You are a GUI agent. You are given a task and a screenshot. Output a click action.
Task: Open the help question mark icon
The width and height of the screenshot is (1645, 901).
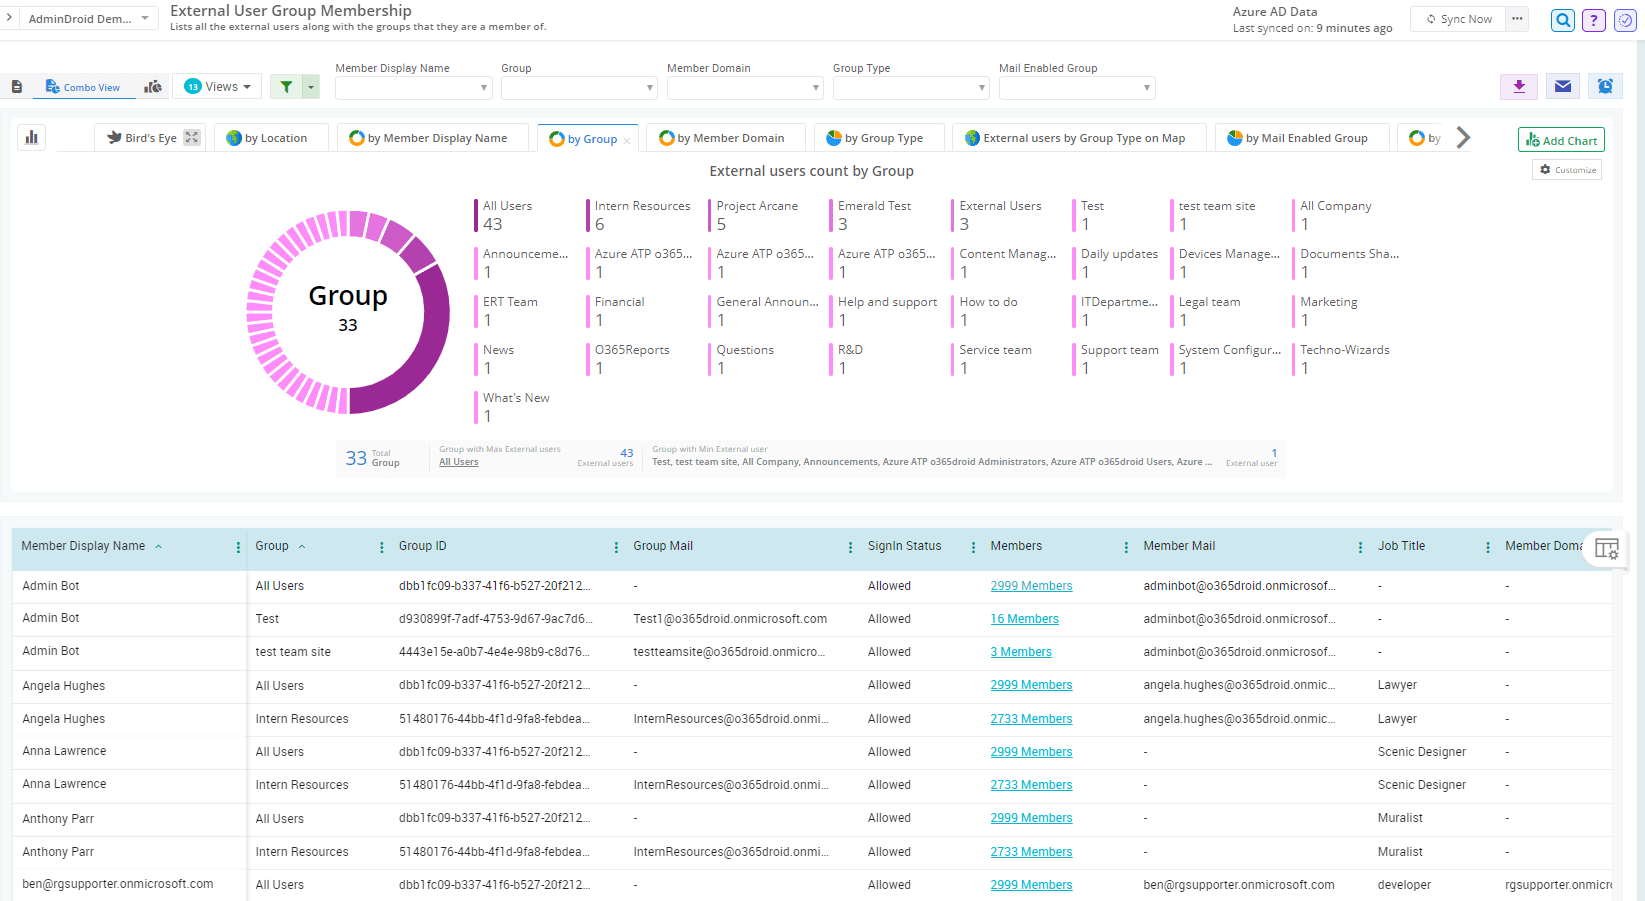pyautogui.click(x=1594, y=20)
